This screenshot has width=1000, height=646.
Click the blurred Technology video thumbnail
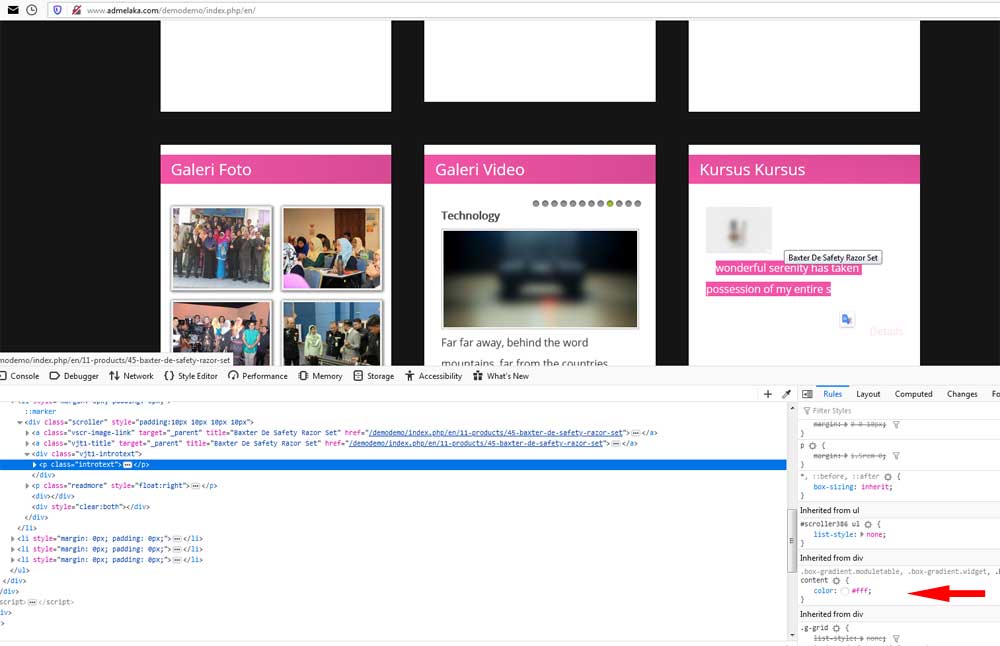tap(540, 279)
